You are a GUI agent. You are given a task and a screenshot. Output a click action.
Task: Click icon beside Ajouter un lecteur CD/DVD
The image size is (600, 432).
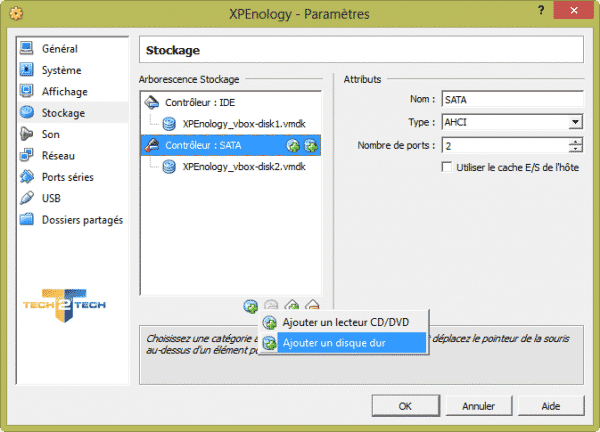click(270, 323)
